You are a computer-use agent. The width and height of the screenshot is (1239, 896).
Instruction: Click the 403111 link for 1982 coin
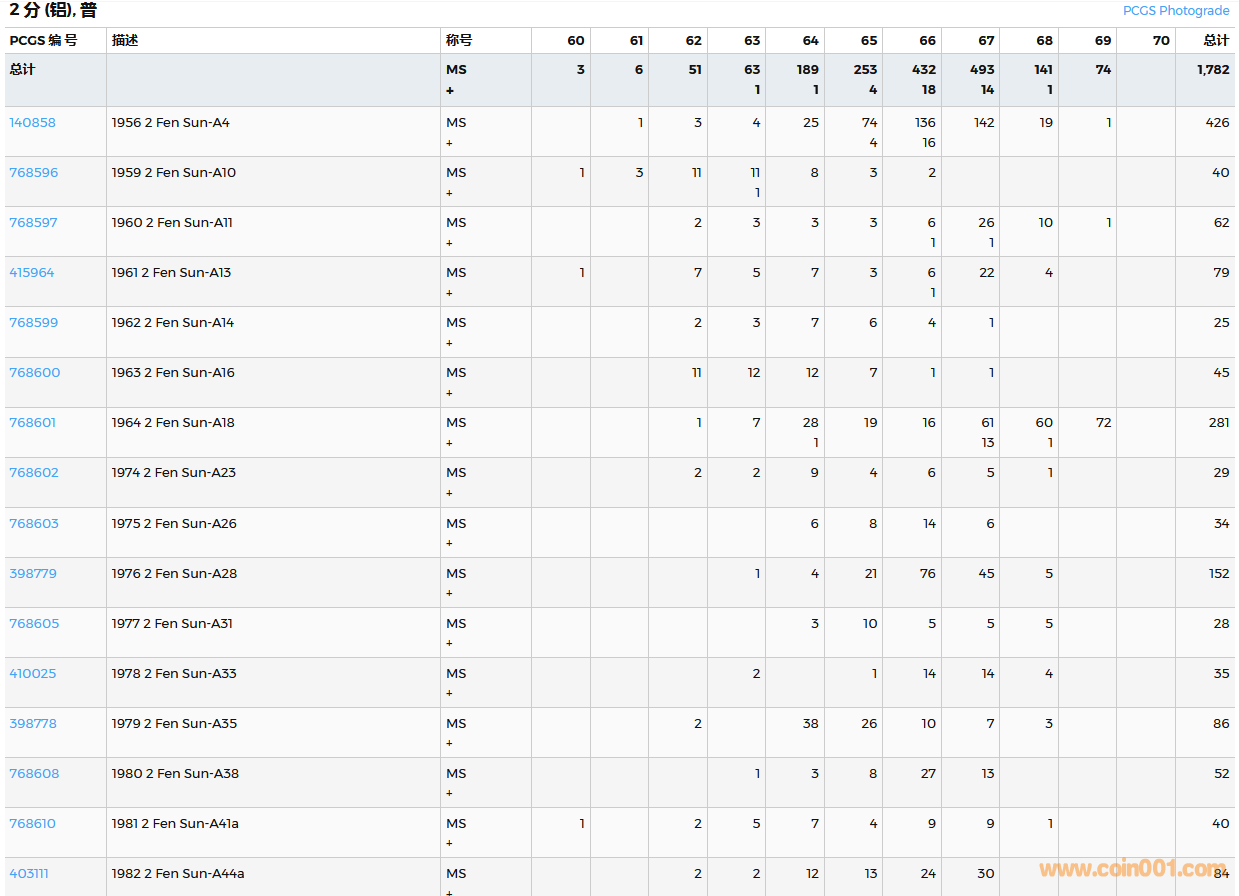29,874
